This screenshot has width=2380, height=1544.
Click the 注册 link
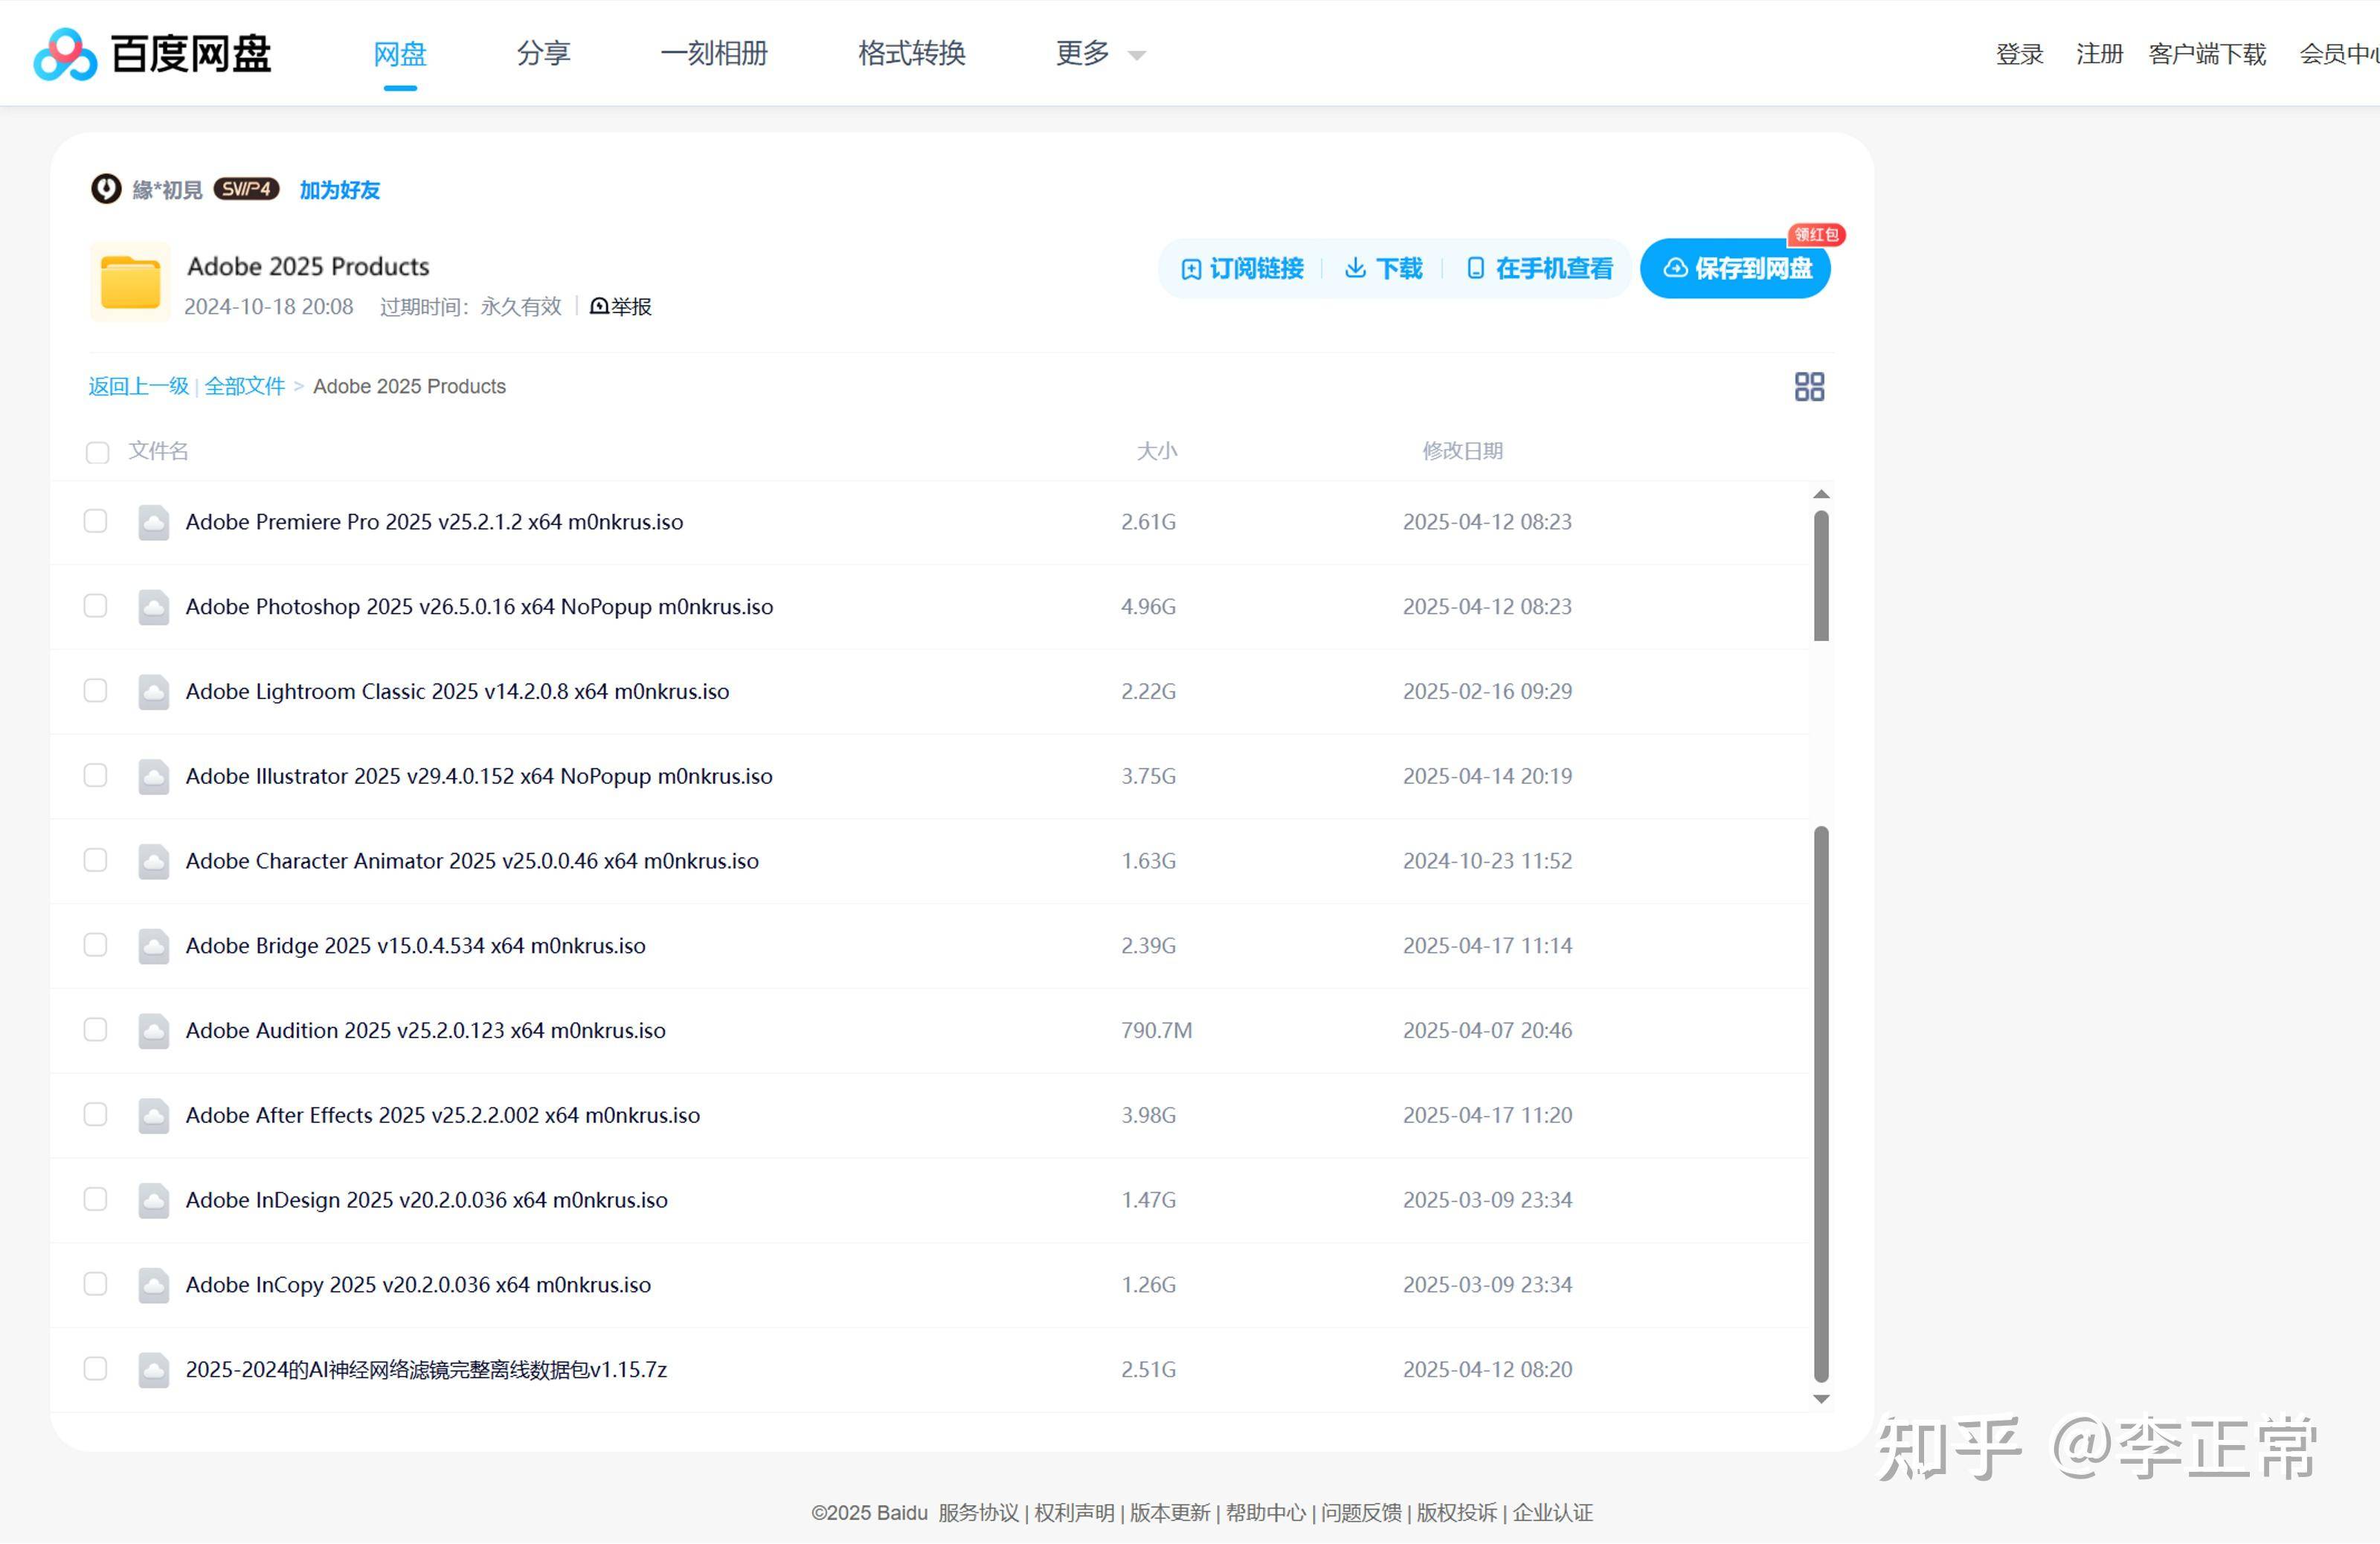(2100, 54)
